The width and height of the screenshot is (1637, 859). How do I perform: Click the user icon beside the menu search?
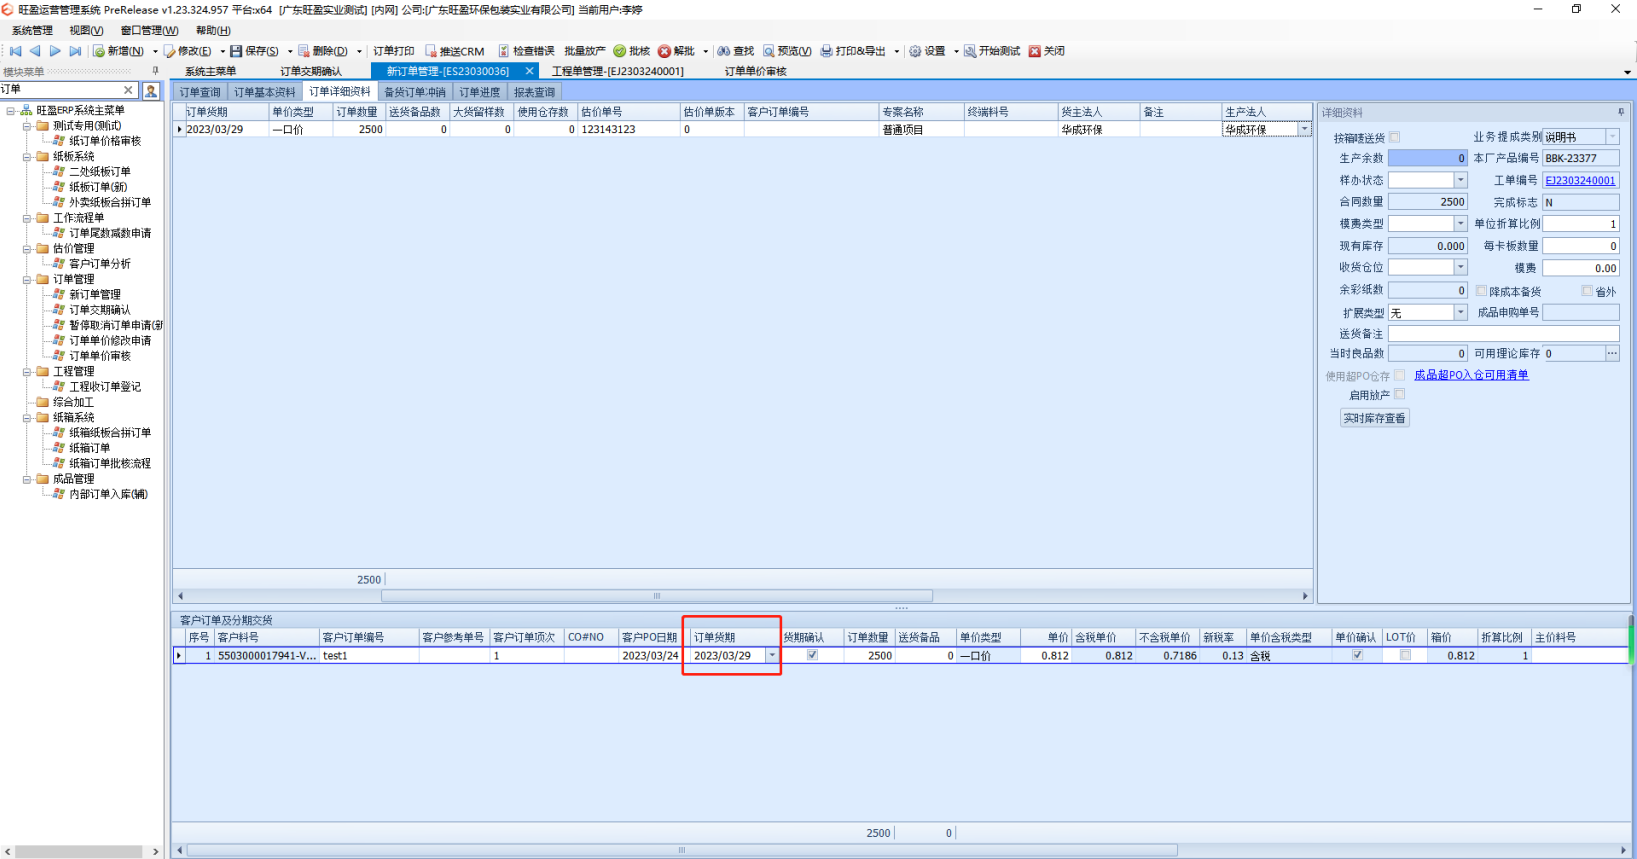point(151,91)
